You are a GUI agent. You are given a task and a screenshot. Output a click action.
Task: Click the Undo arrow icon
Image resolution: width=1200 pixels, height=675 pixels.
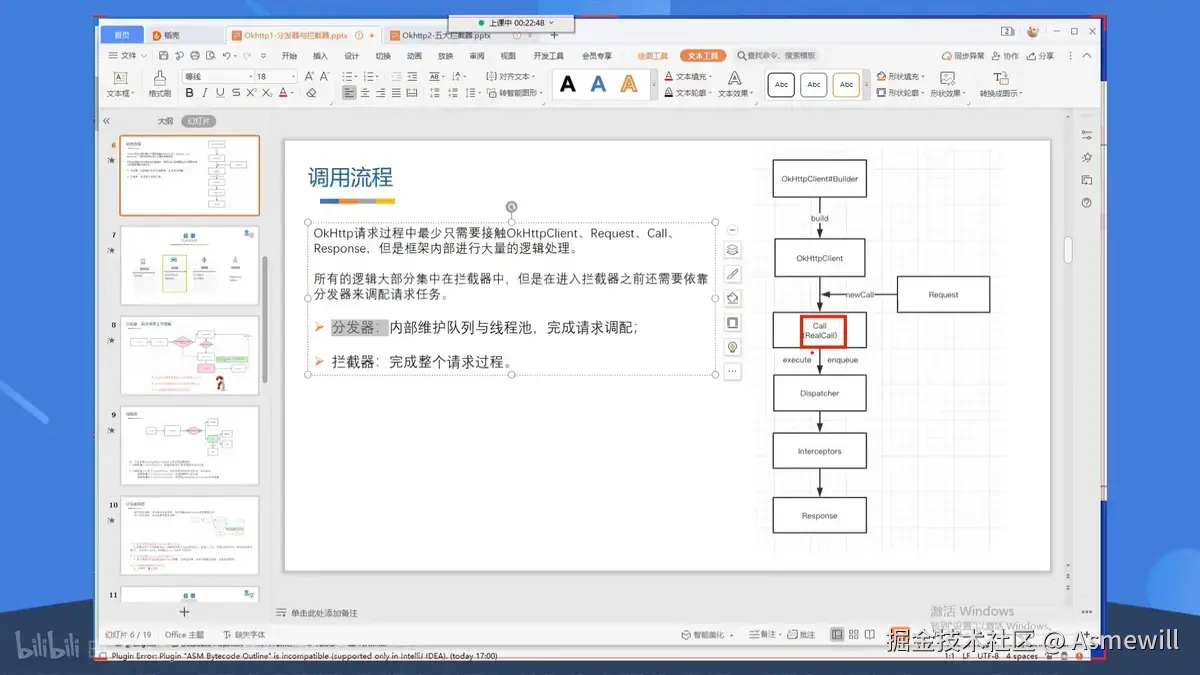(227, 56)
